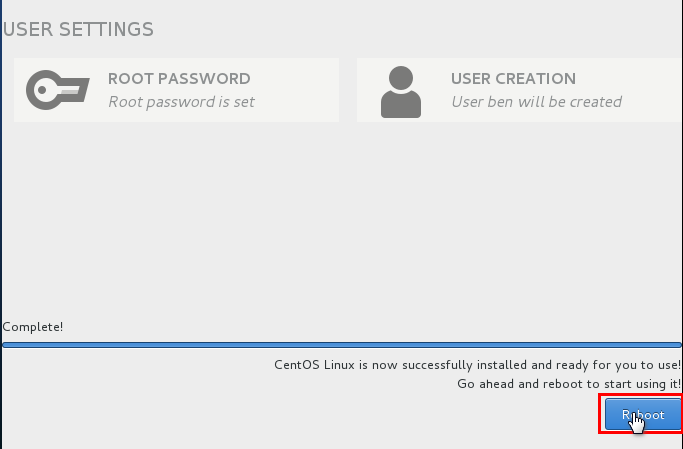683x449 pixels.
Task: Click the Reboot button
Action: [x=641, y=414]
